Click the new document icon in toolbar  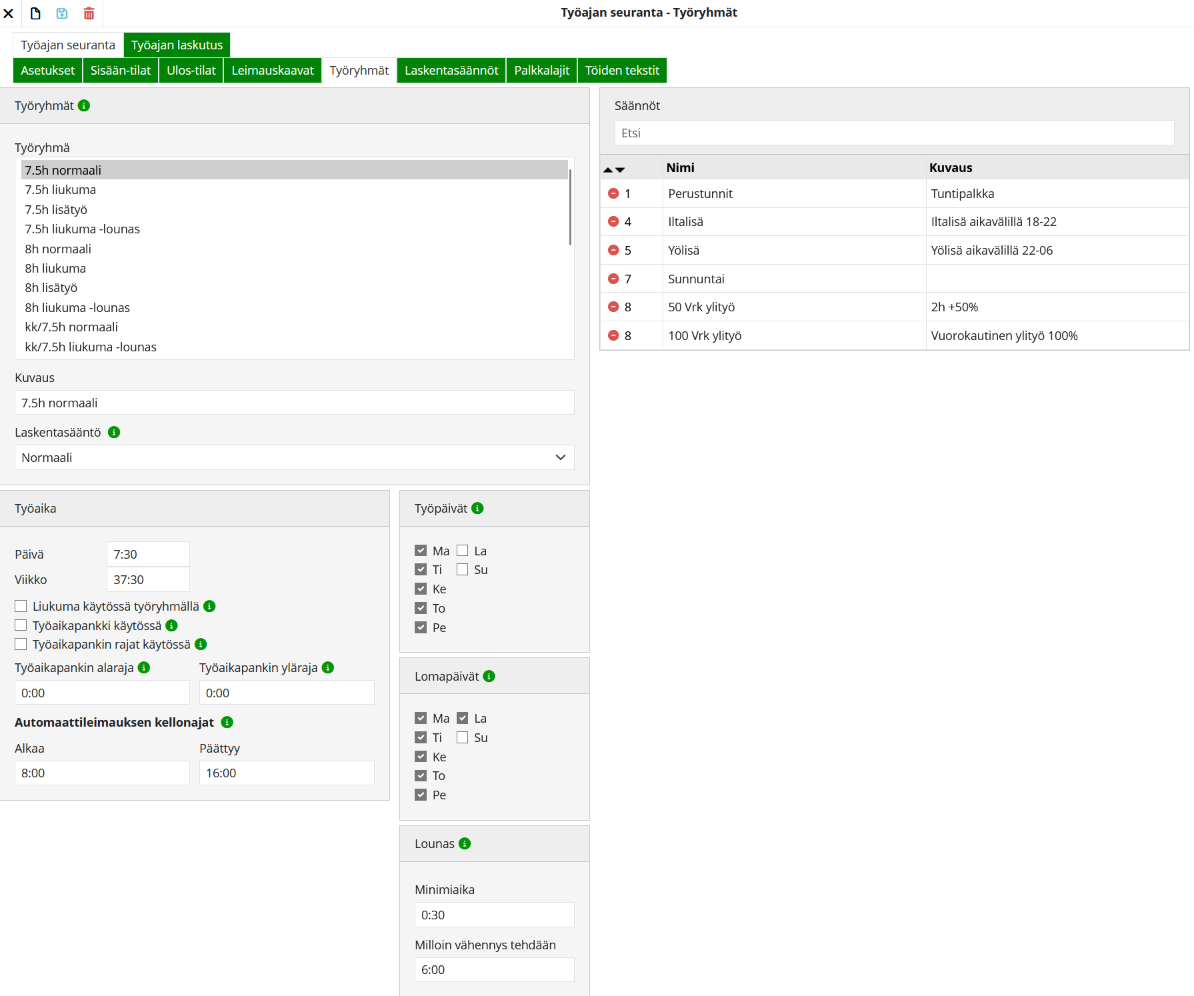(x=35, y=13)
